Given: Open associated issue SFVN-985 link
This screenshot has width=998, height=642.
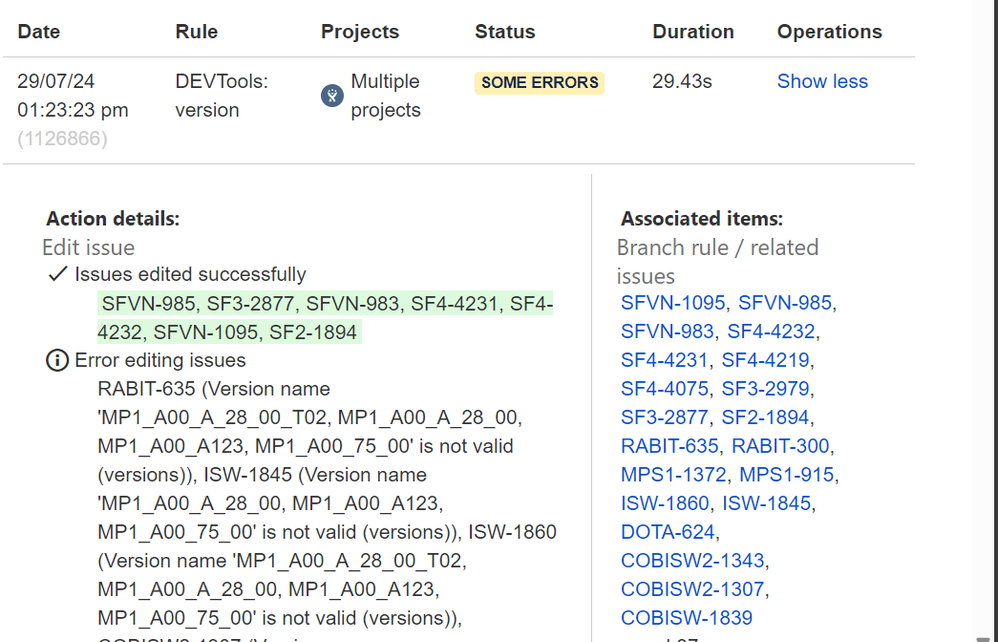Looking at the screenshot, I should tap(785, 303).
